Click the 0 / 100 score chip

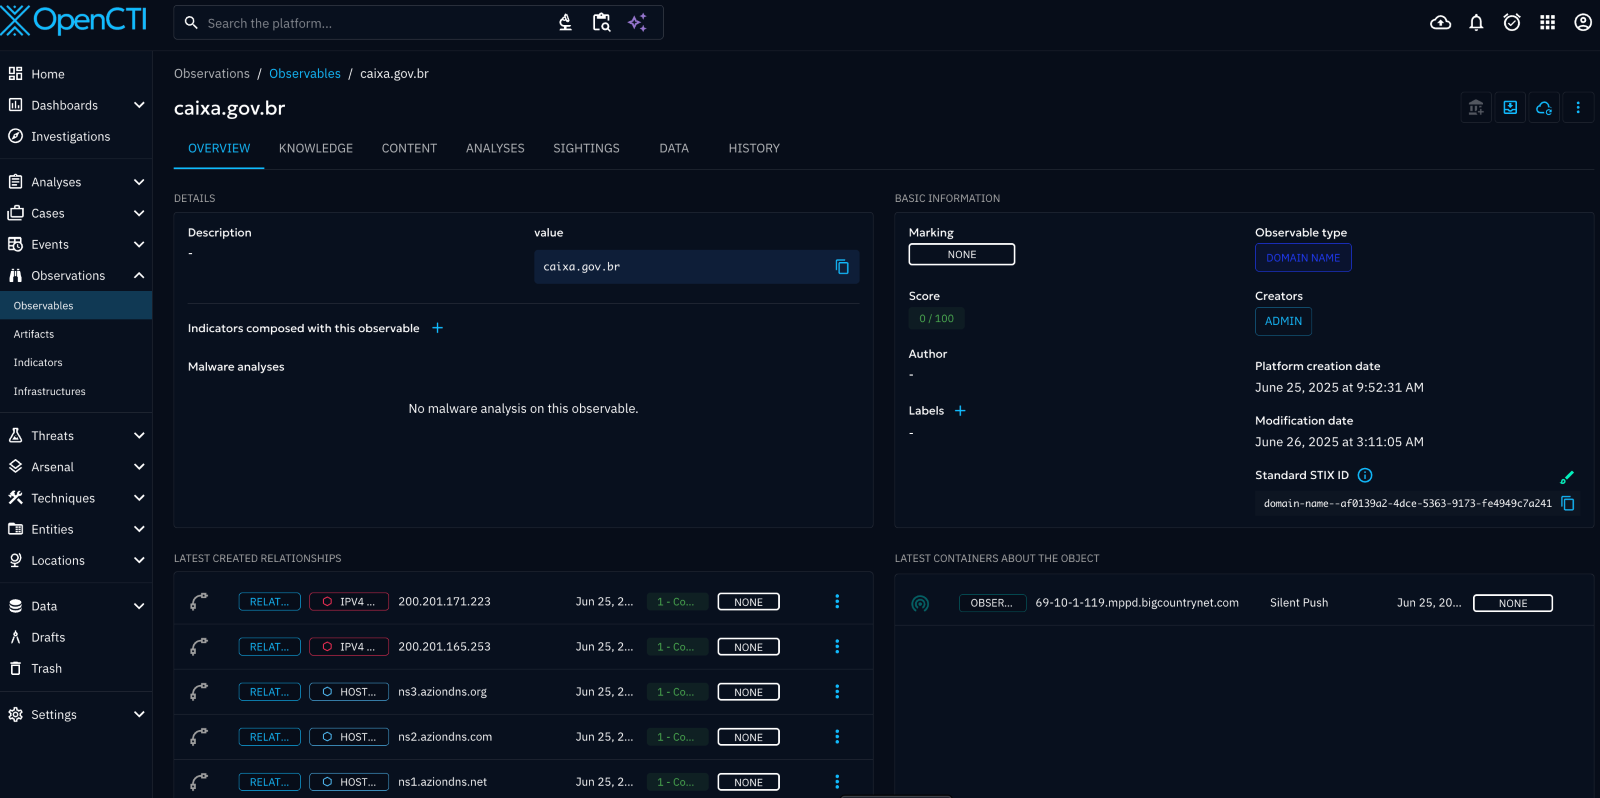click(936, 319)
